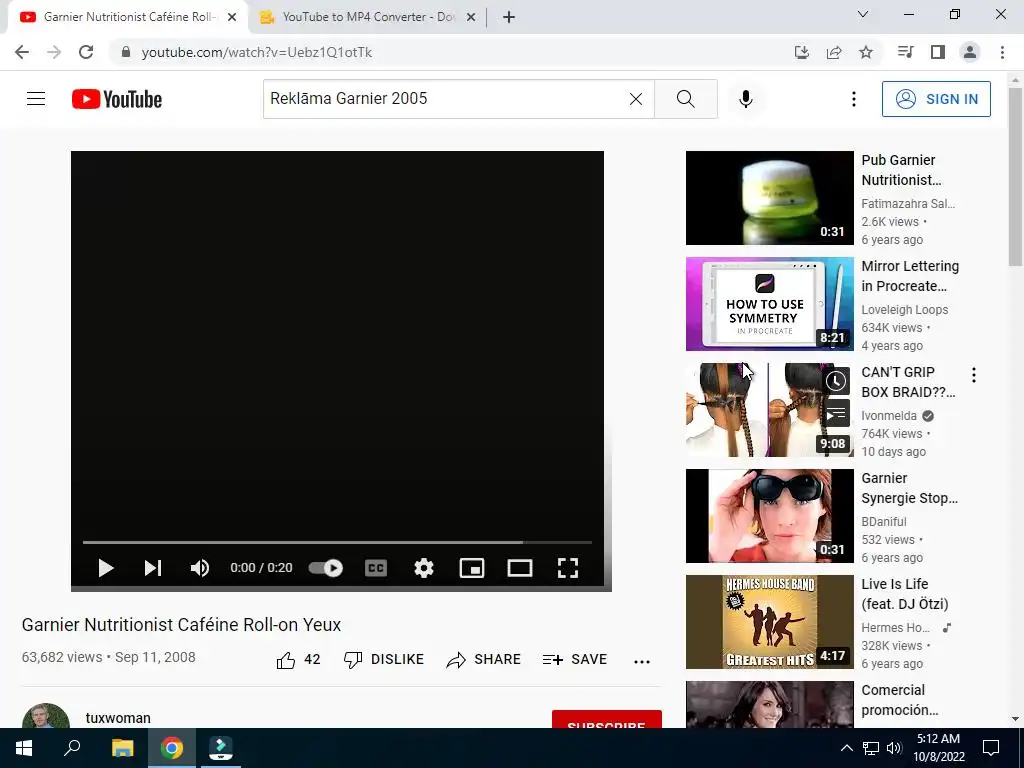Go back in browser history
1024x768 pixels.
coord(22,52)
